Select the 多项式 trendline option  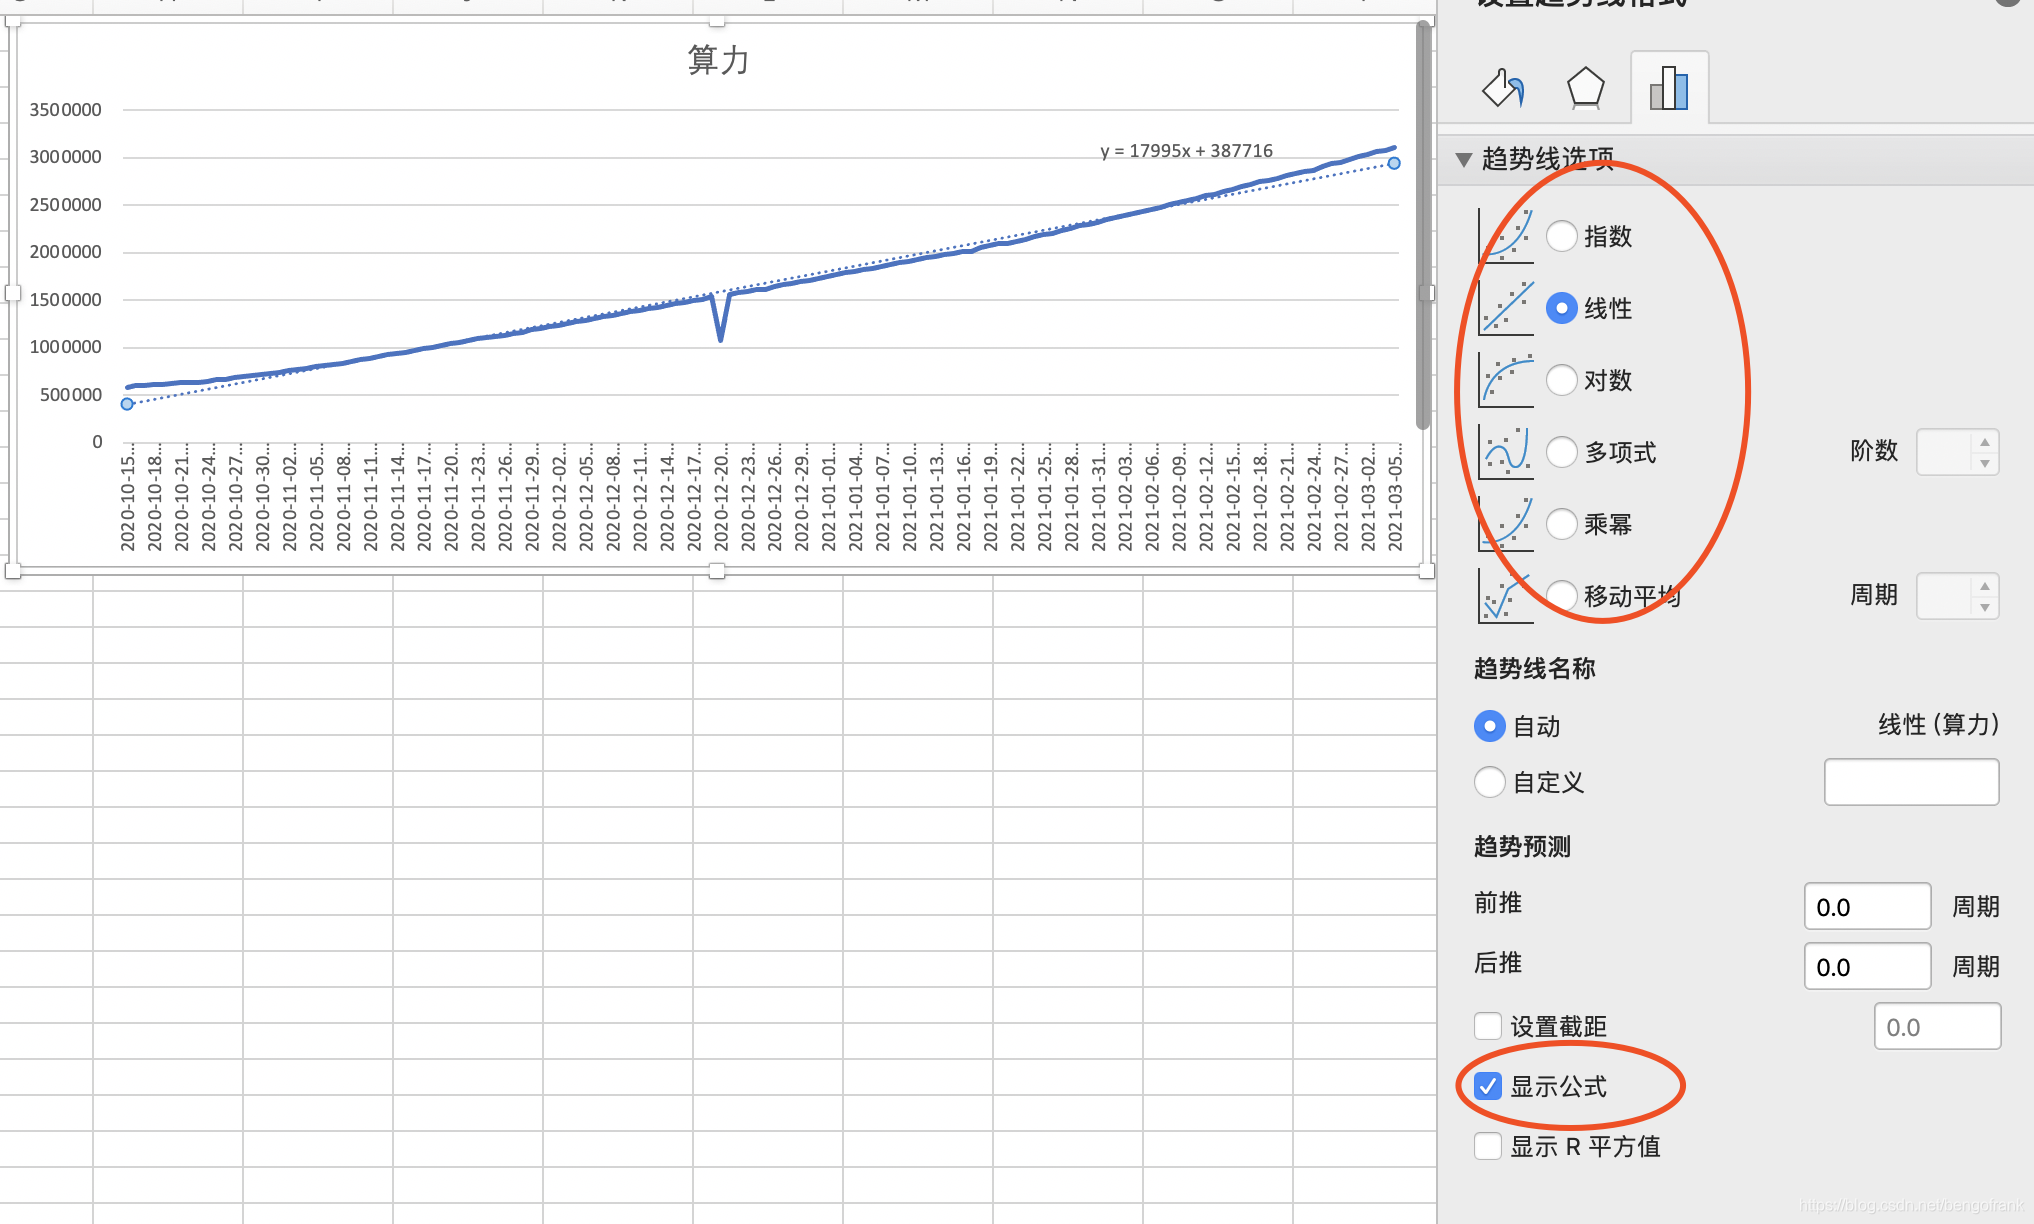point(1562,452)
